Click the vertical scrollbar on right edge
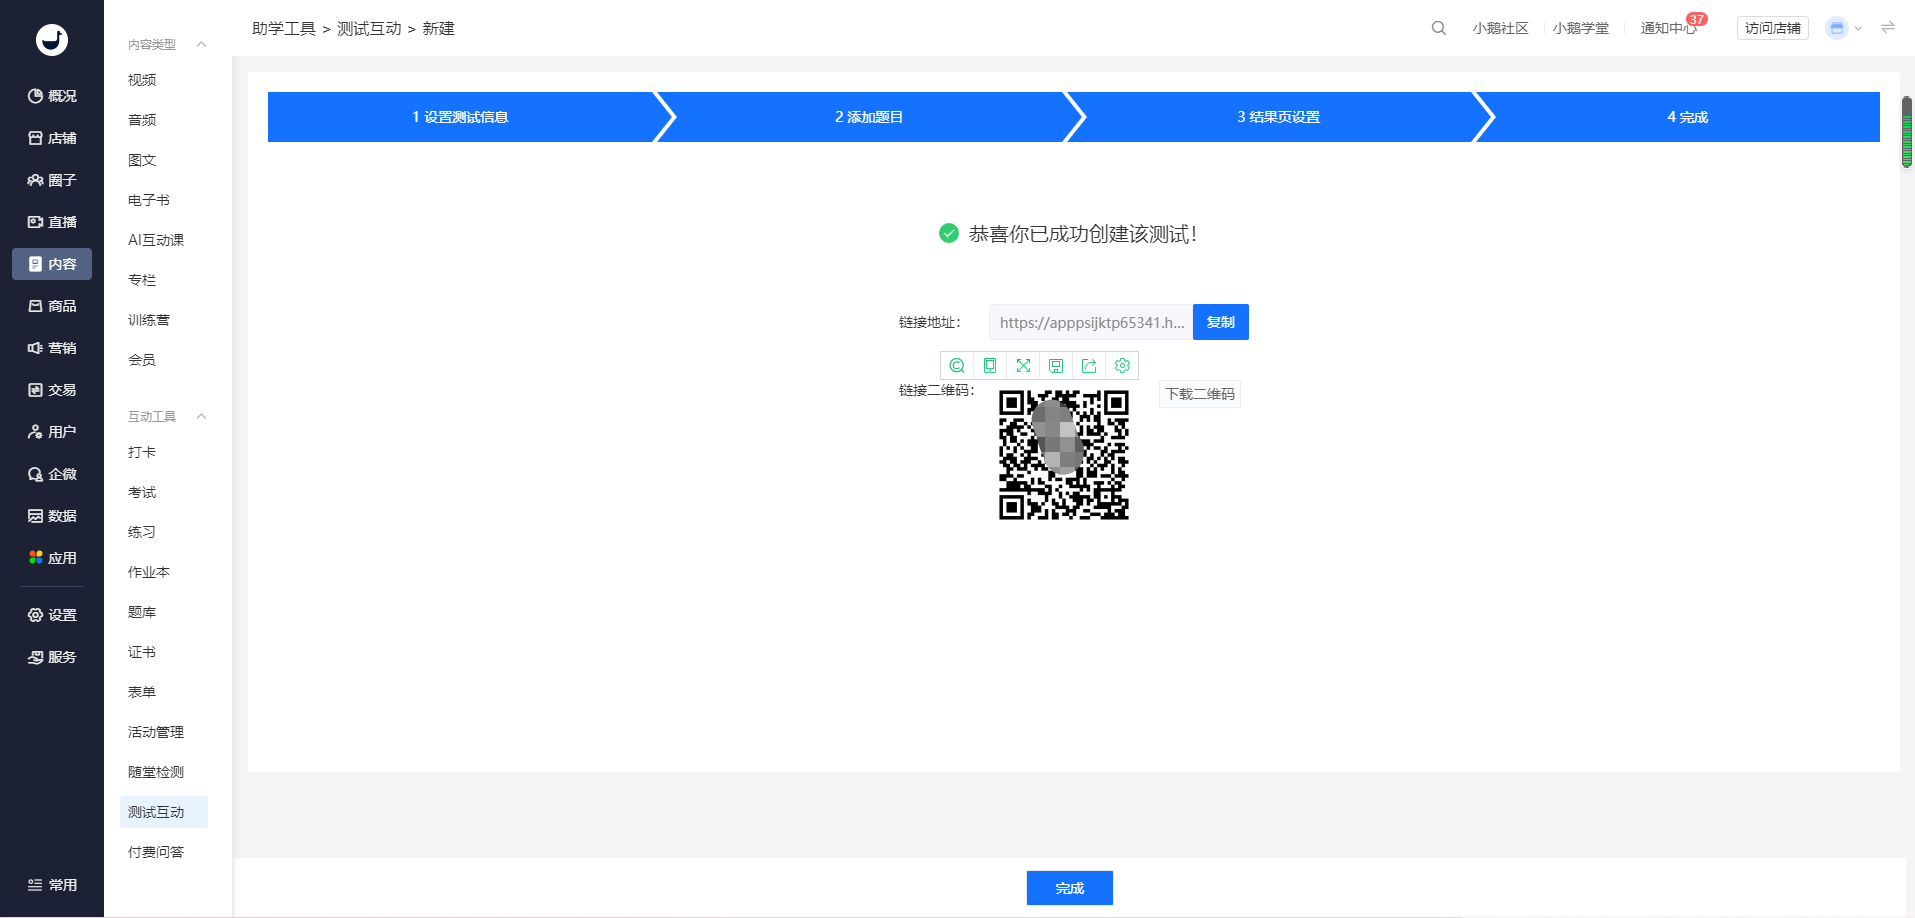1915x918 pixels. [x=1907, y=132]
